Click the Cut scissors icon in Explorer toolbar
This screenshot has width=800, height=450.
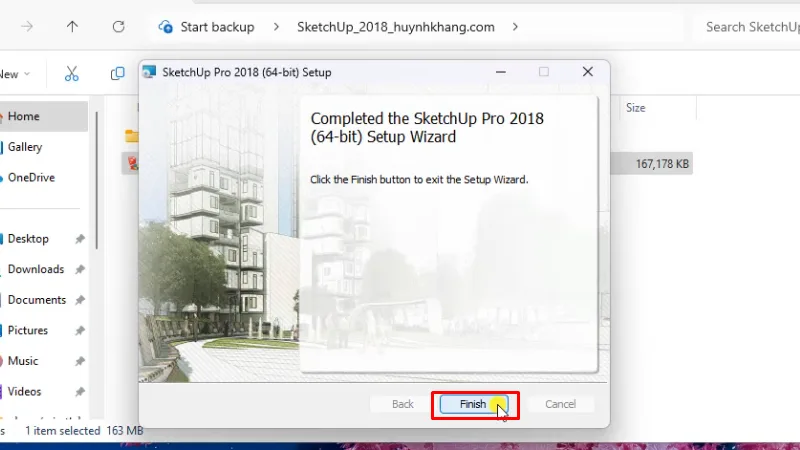click(71, 74)
